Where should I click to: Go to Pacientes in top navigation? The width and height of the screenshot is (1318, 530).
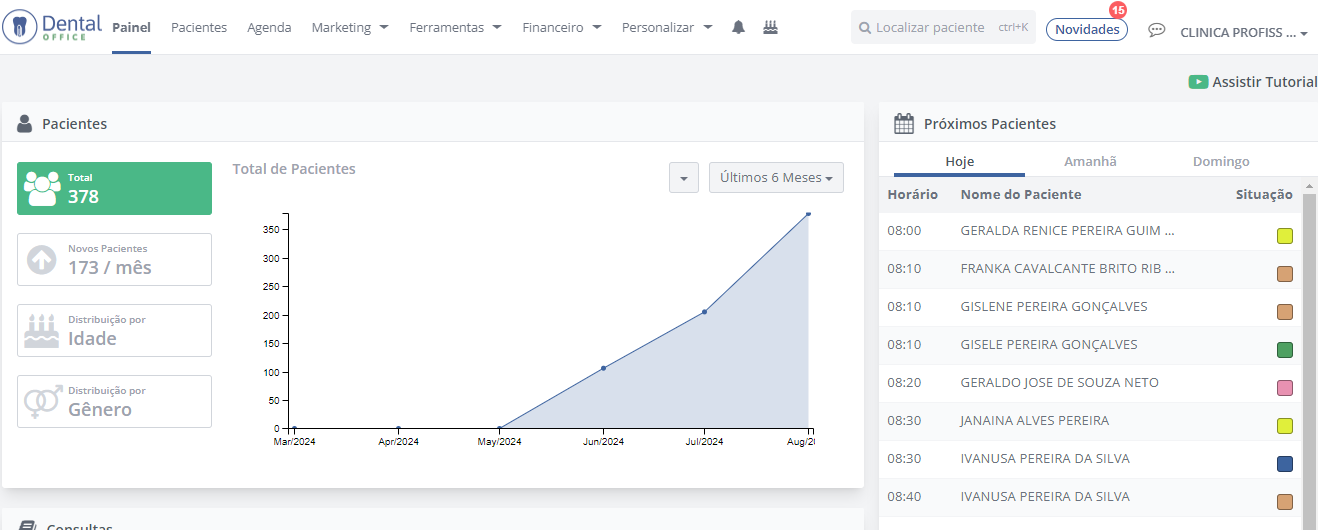(x=199, y=28)
